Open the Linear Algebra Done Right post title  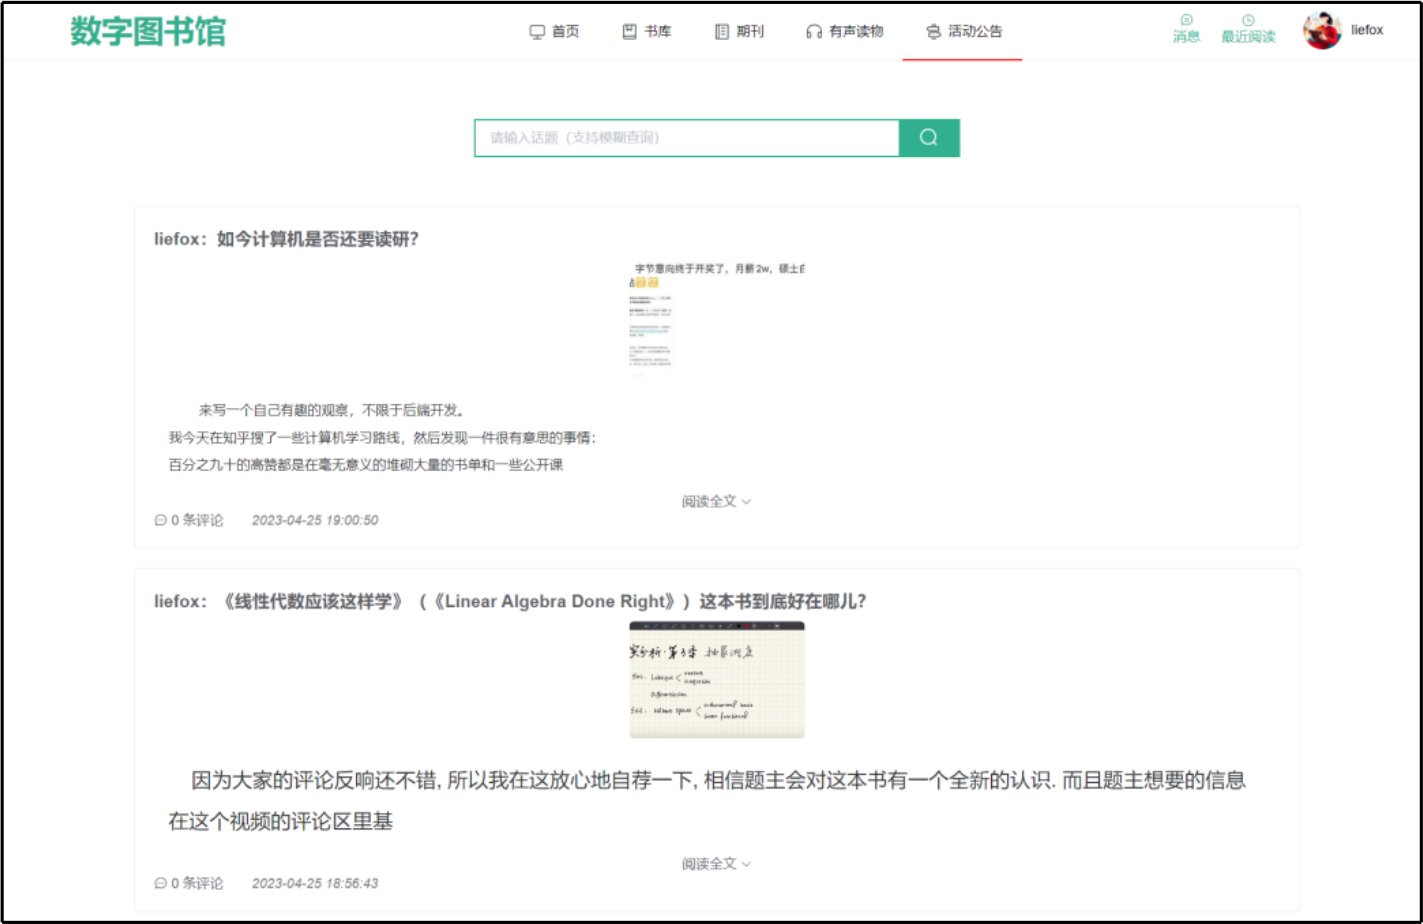pyautogui.click(x=540, y=602)
